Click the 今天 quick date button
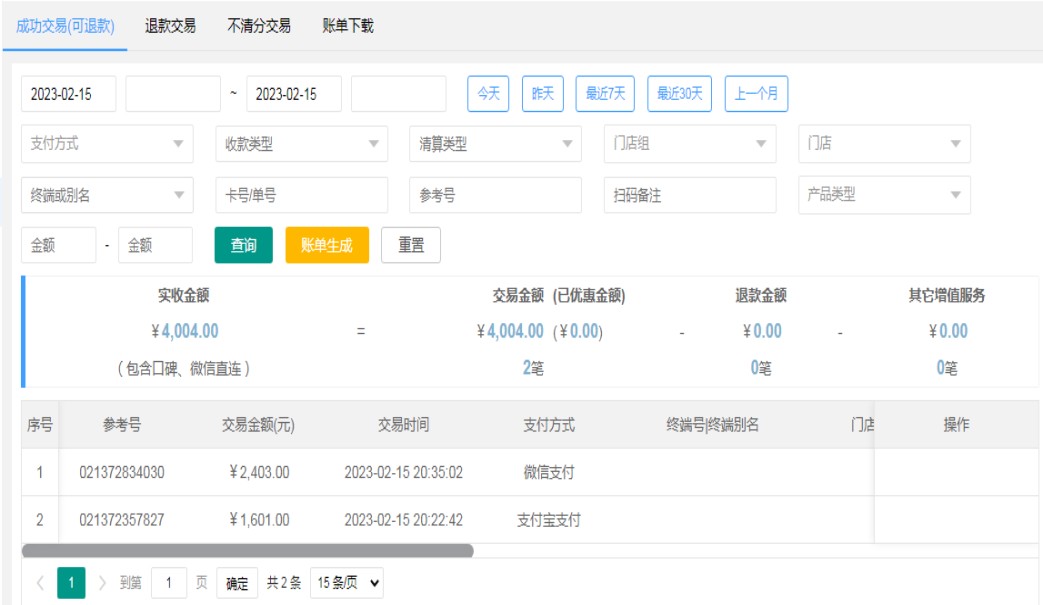This screenshot has height=605, width=1043. click(488, 94)
